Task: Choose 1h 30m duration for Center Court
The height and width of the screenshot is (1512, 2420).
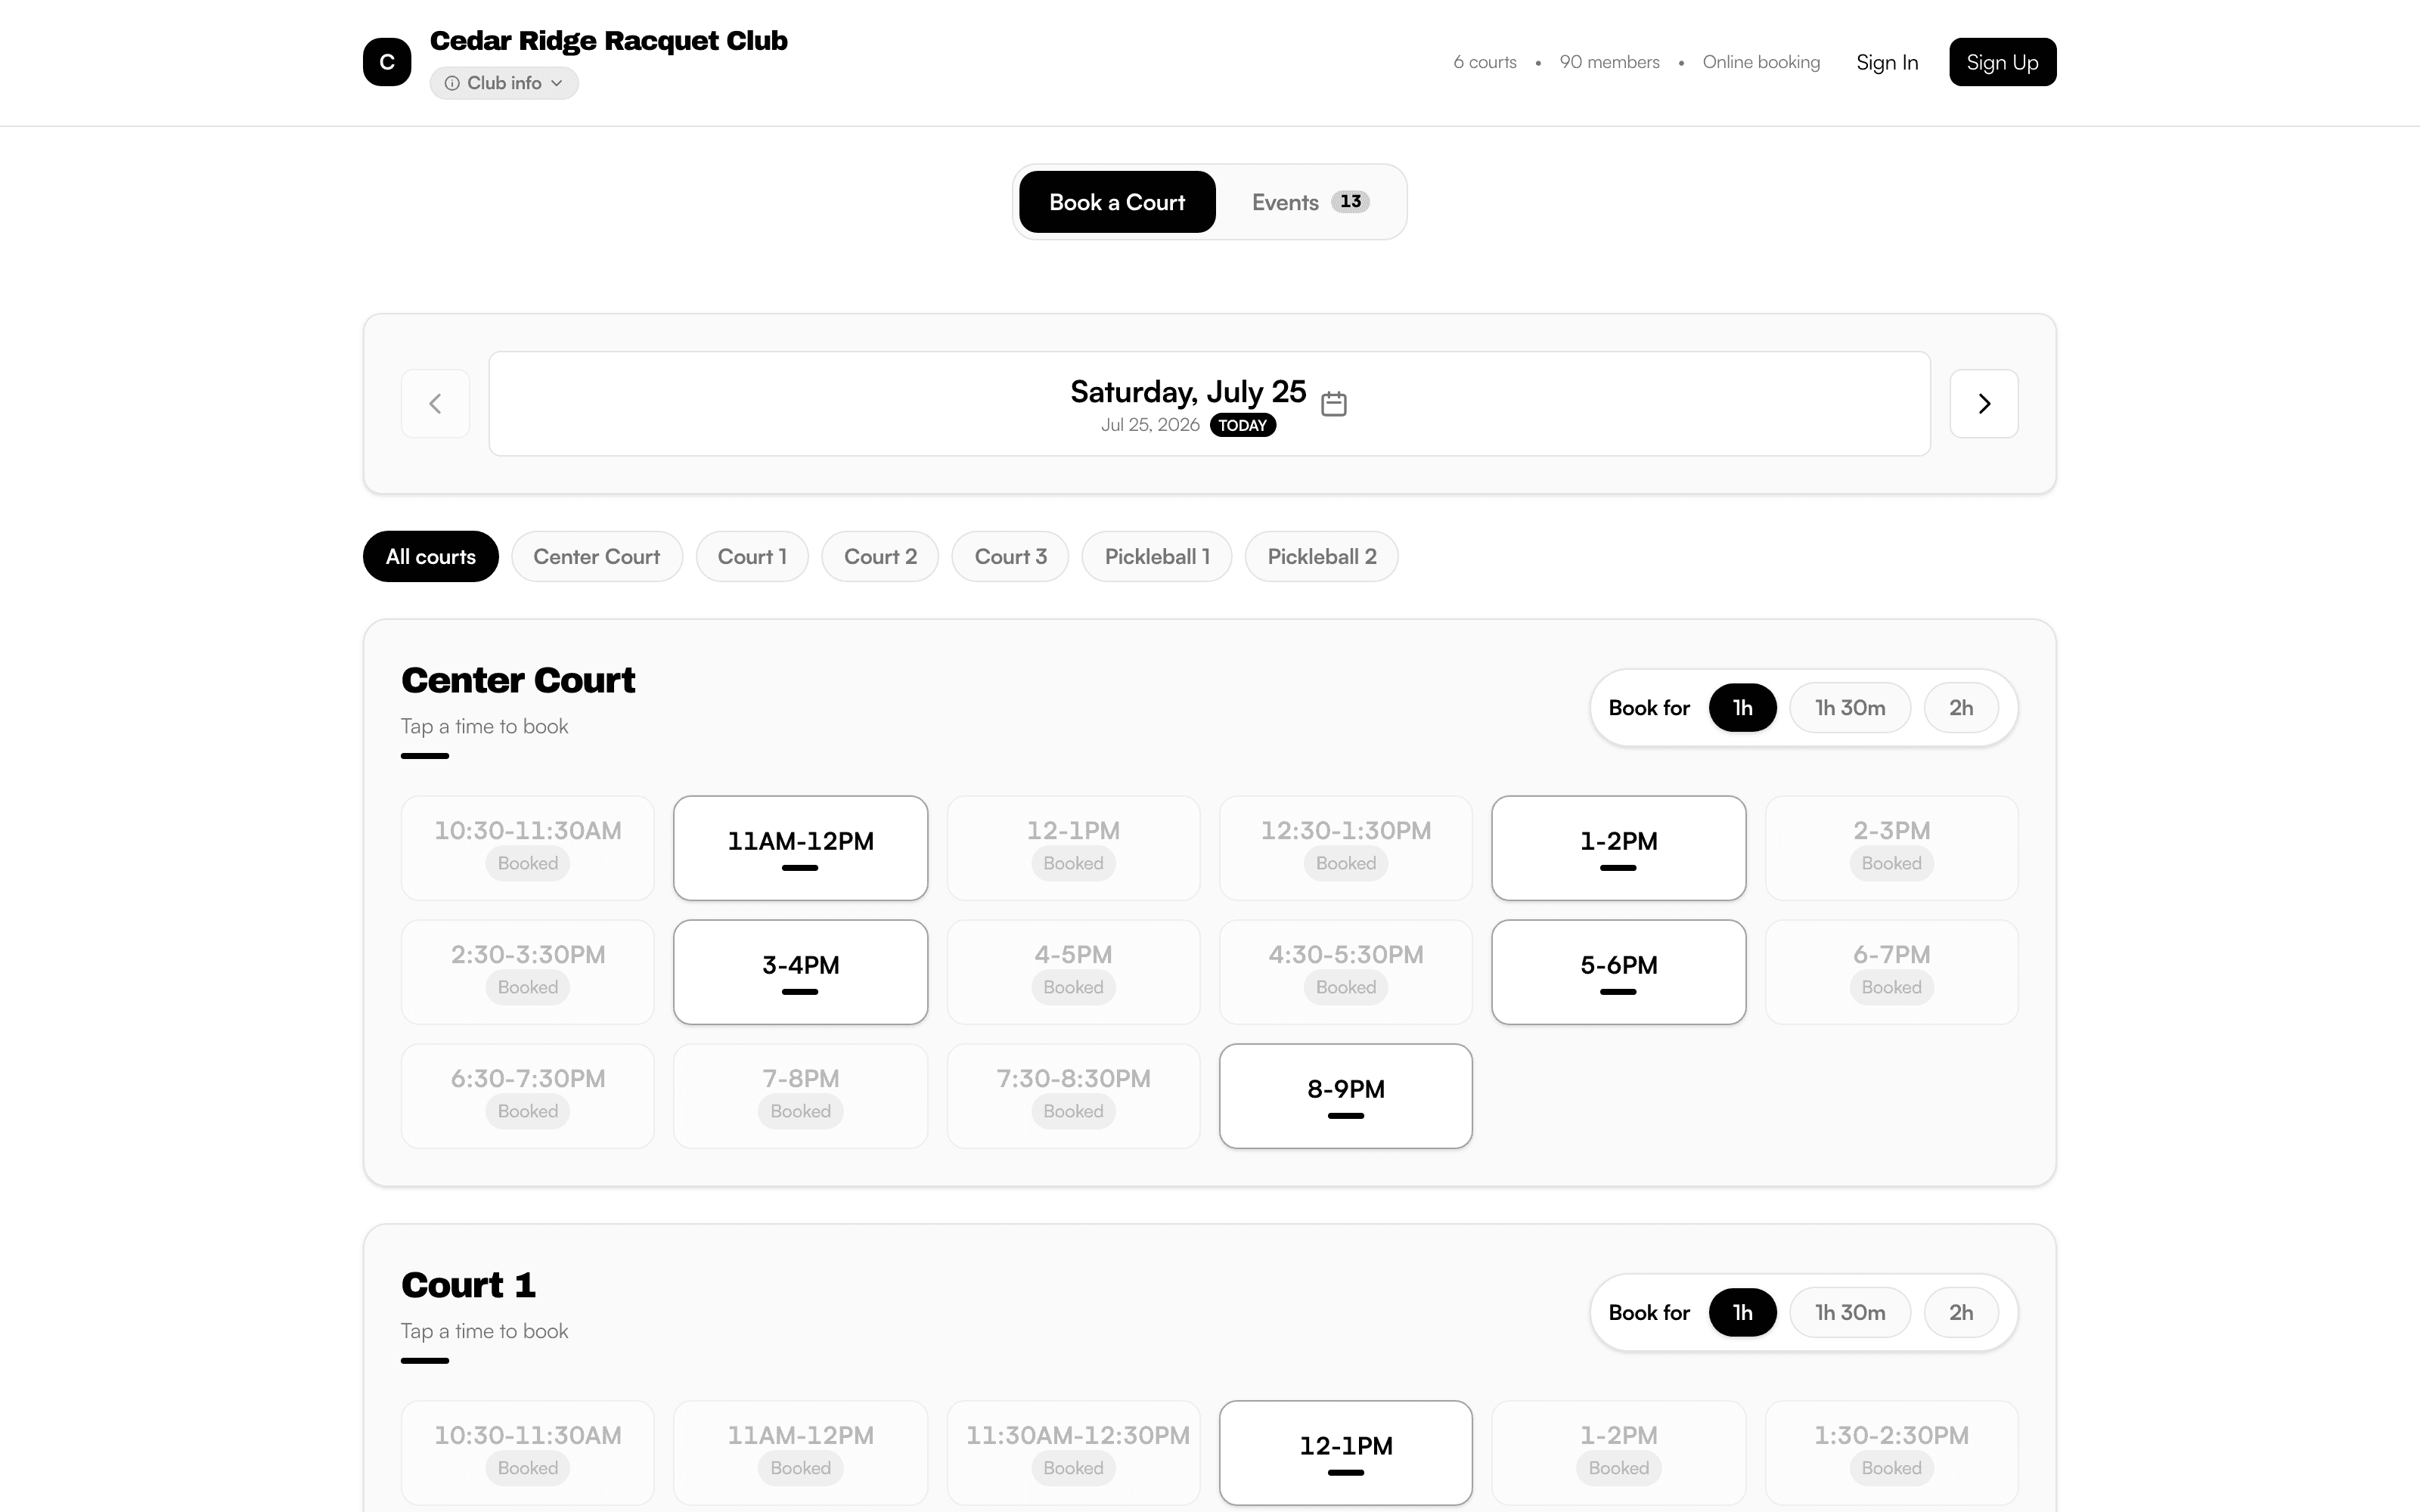Action: 1850,708
